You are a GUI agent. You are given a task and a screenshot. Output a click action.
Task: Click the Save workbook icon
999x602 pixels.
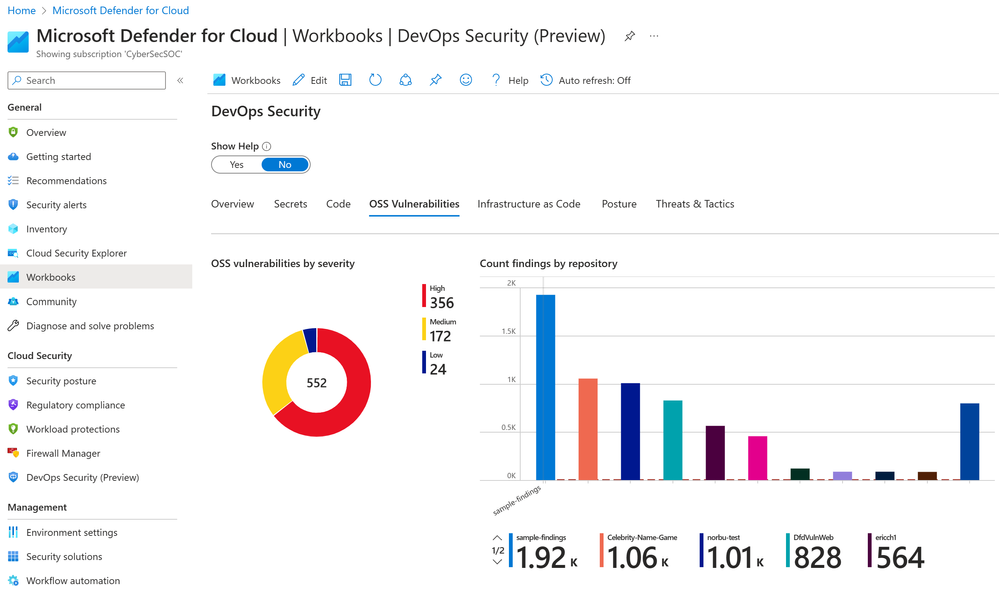(x=345, y=80)
